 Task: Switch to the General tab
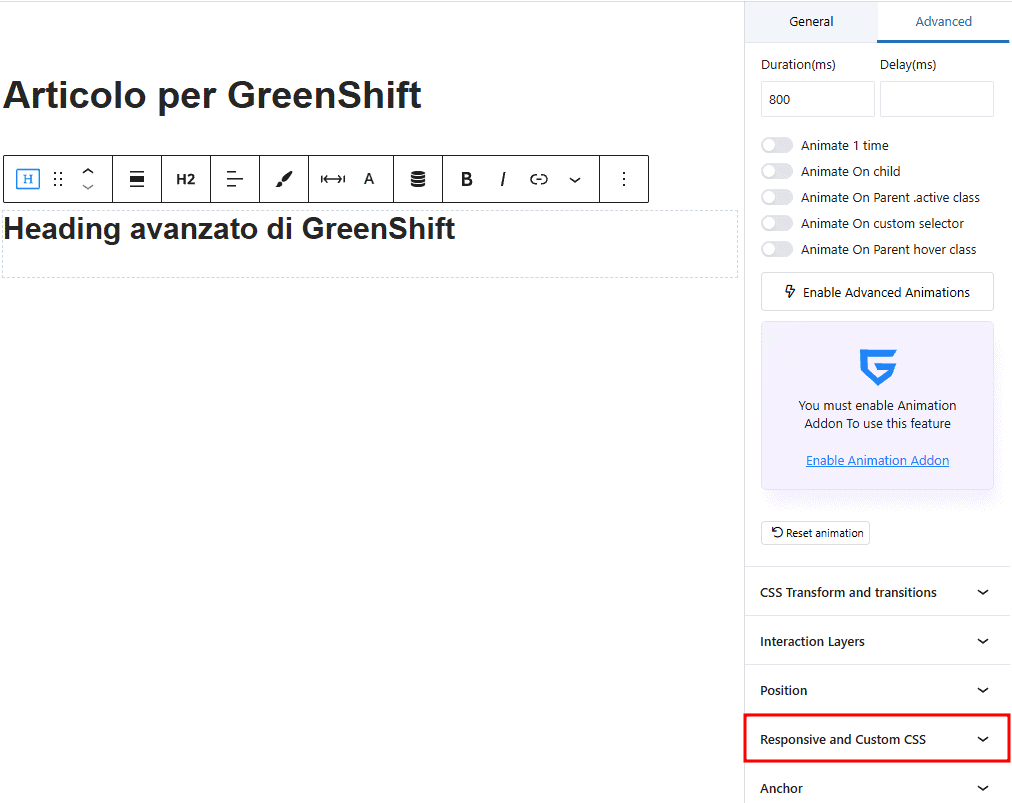(x=811, y=21)
